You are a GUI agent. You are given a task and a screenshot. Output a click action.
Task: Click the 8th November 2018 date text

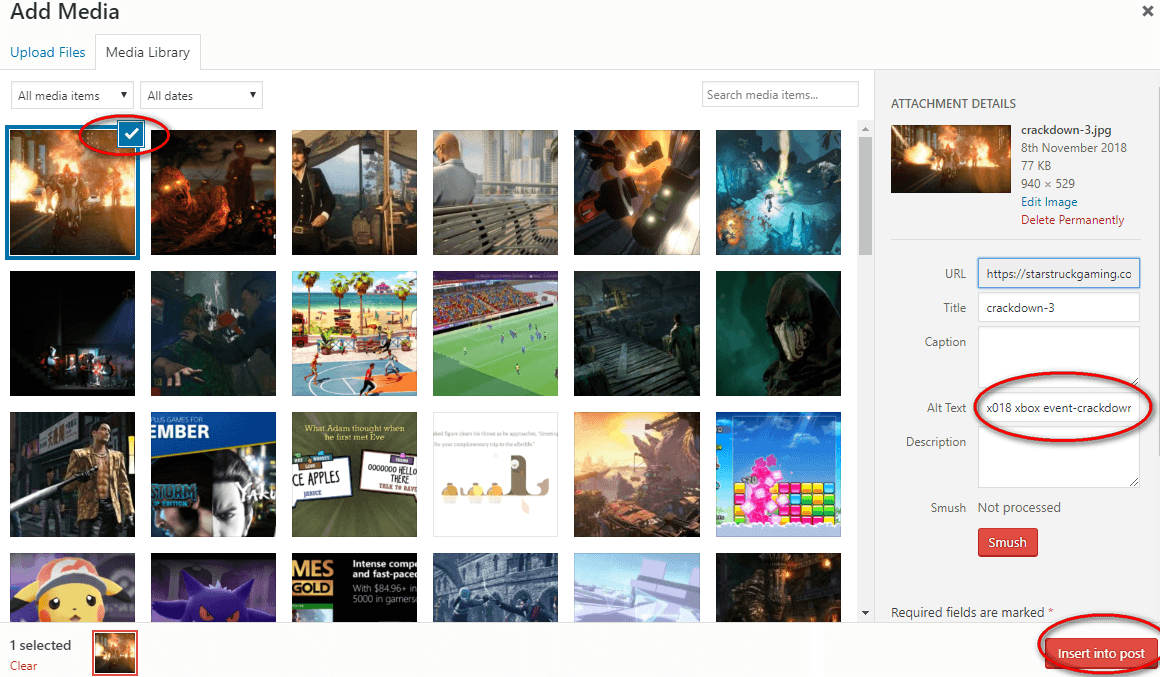(x=1073, y=148)
